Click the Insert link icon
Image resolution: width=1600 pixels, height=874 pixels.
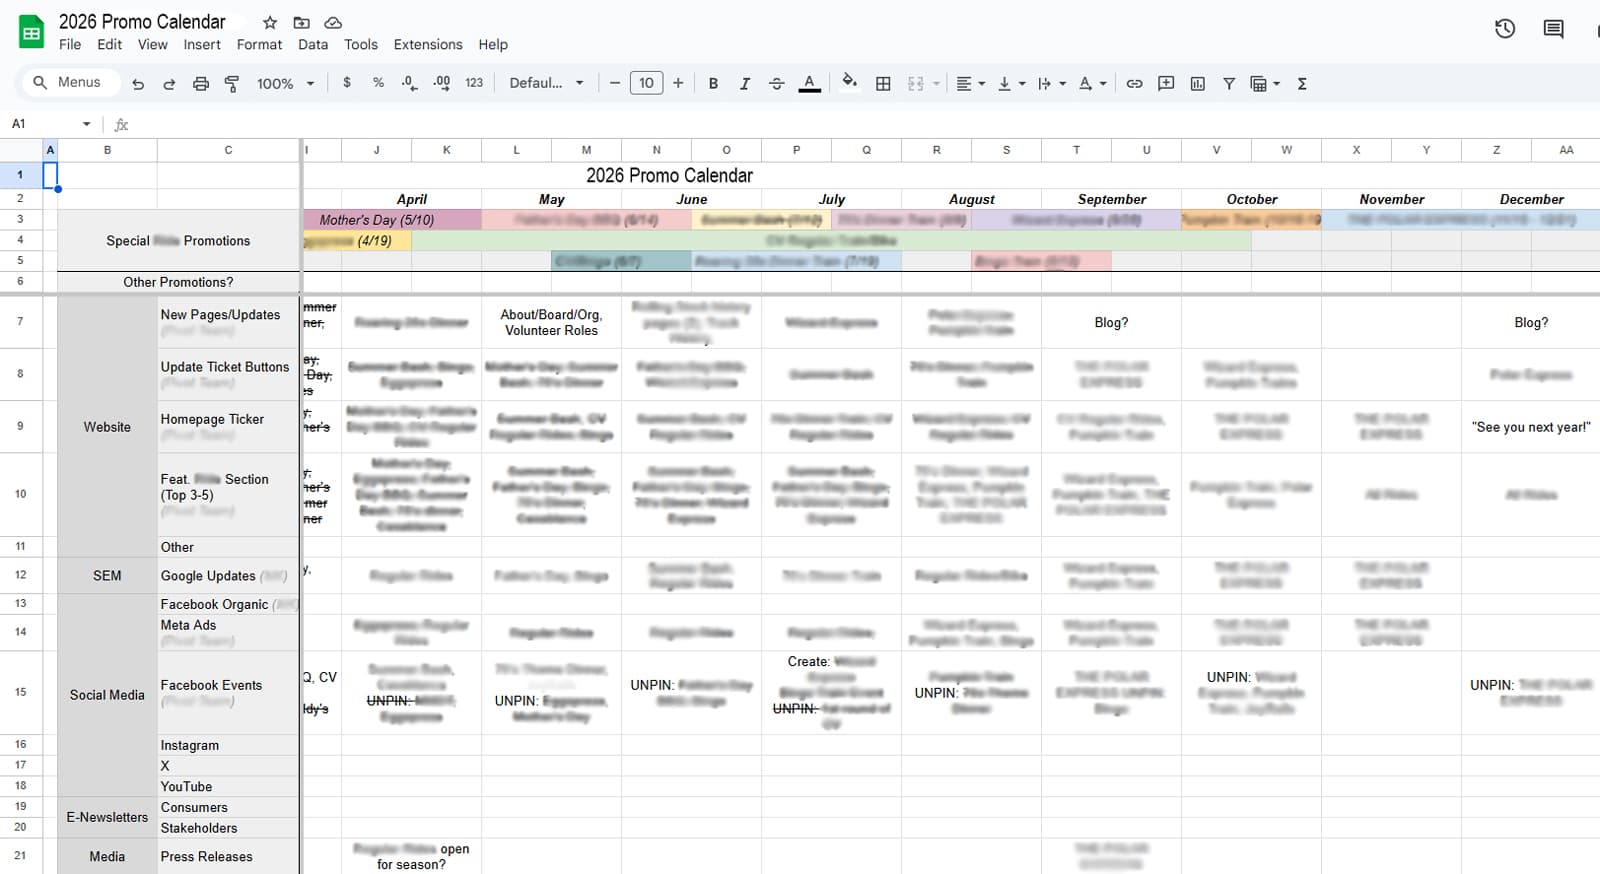pyautogui.click(x=1134, y=84)
